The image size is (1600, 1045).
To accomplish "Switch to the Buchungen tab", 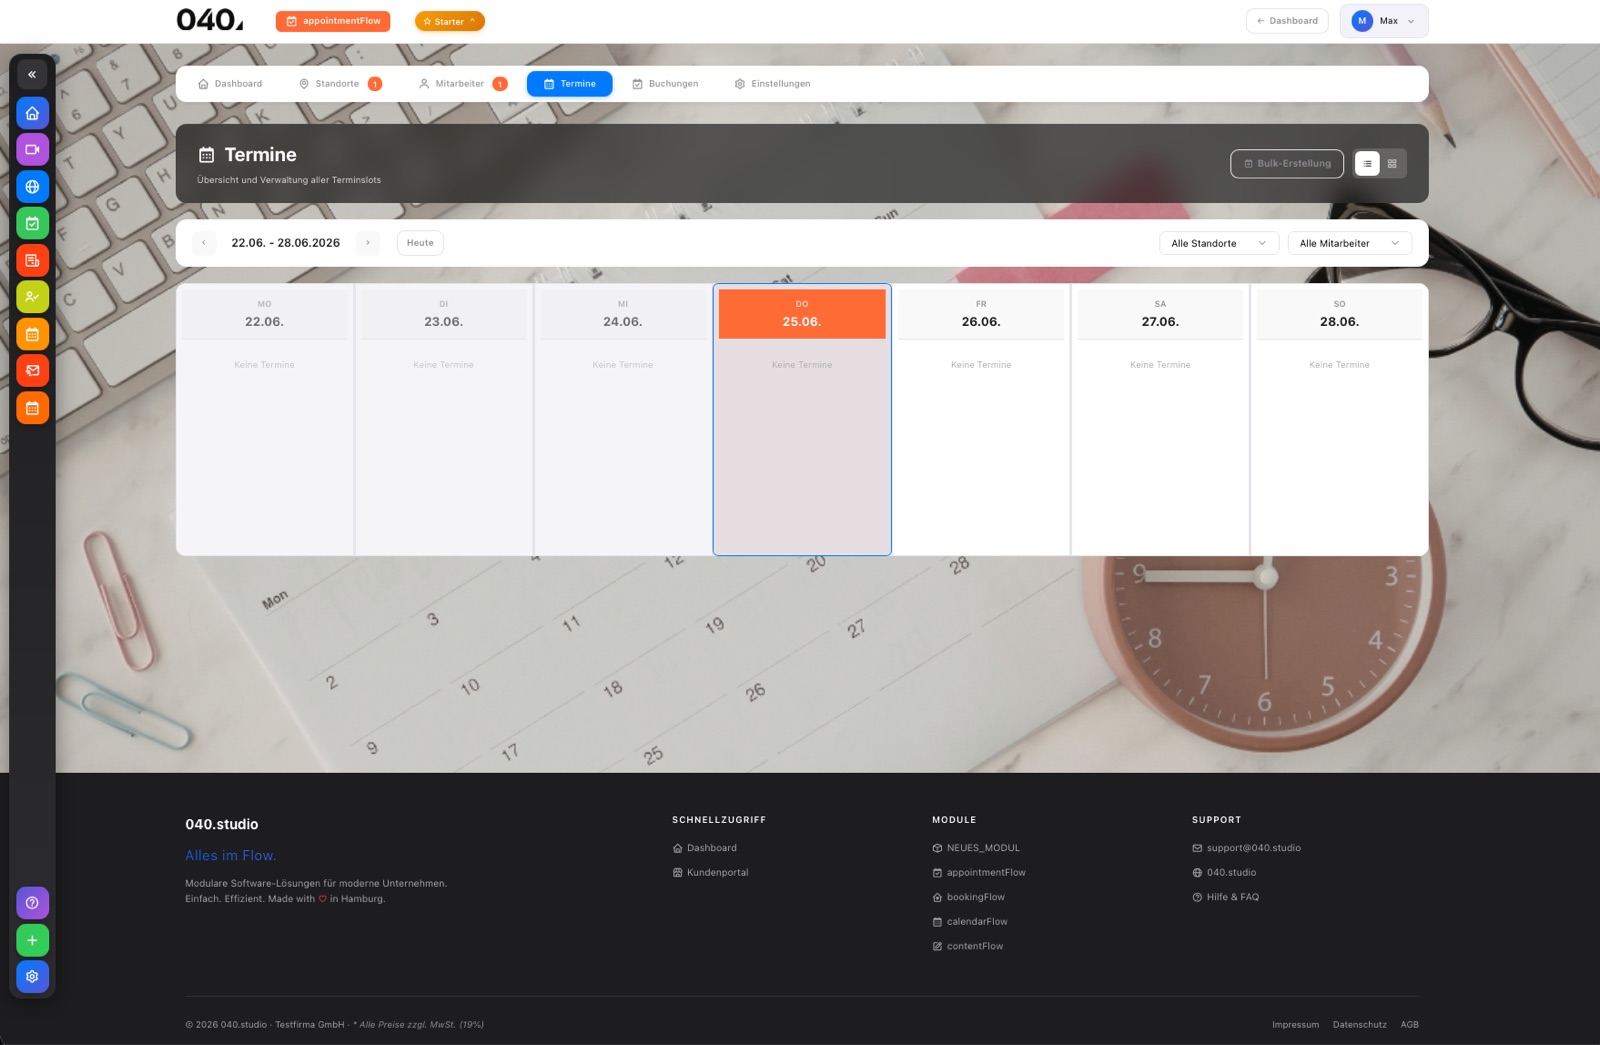I will click(x=665, y=84).
